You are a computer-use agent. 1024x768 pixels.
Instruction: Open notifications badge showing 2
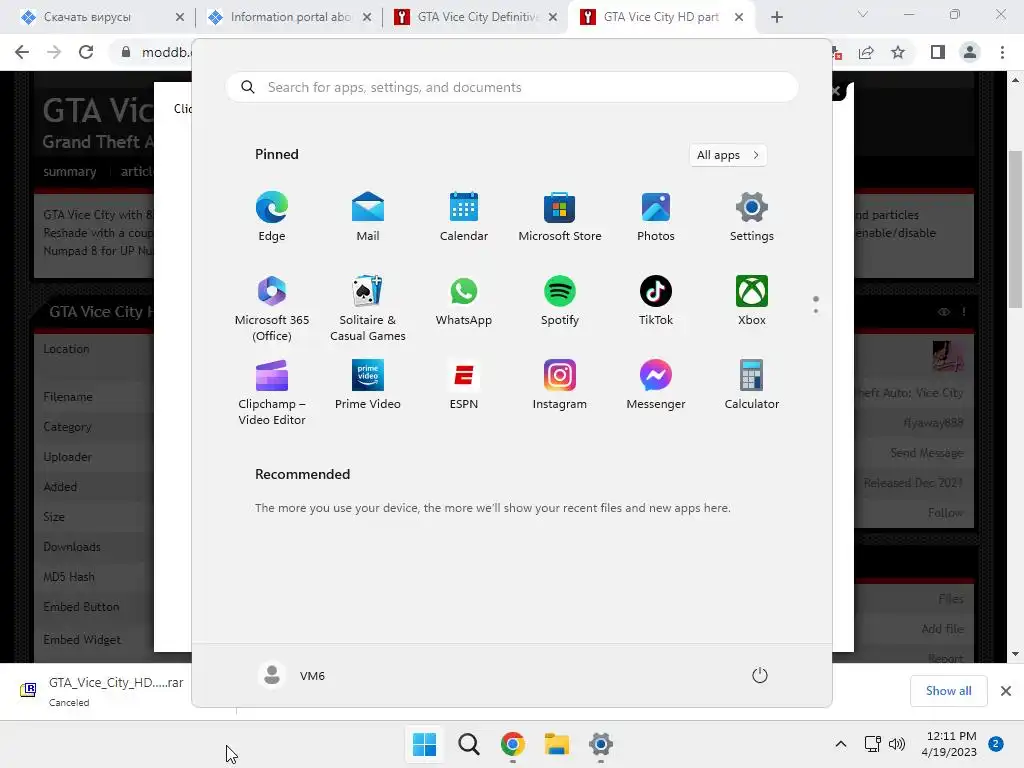coord(996,743)
